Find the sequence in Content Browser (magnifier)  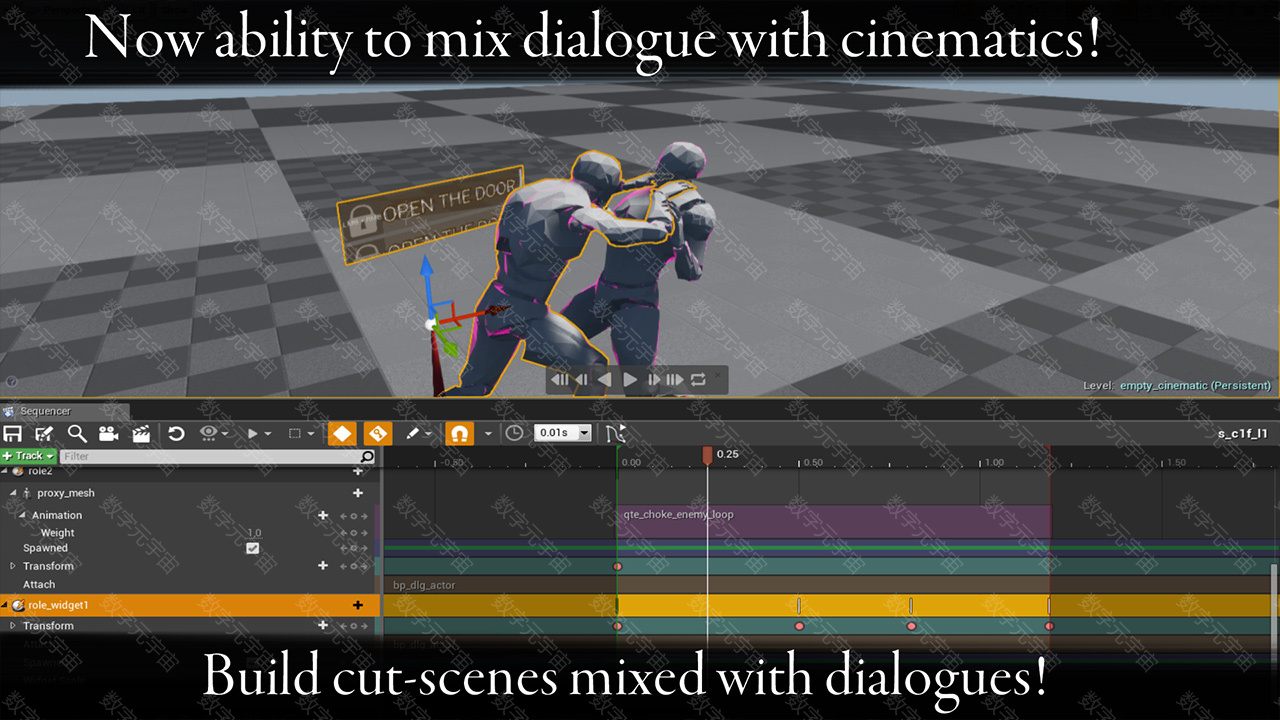coord(77,434)
